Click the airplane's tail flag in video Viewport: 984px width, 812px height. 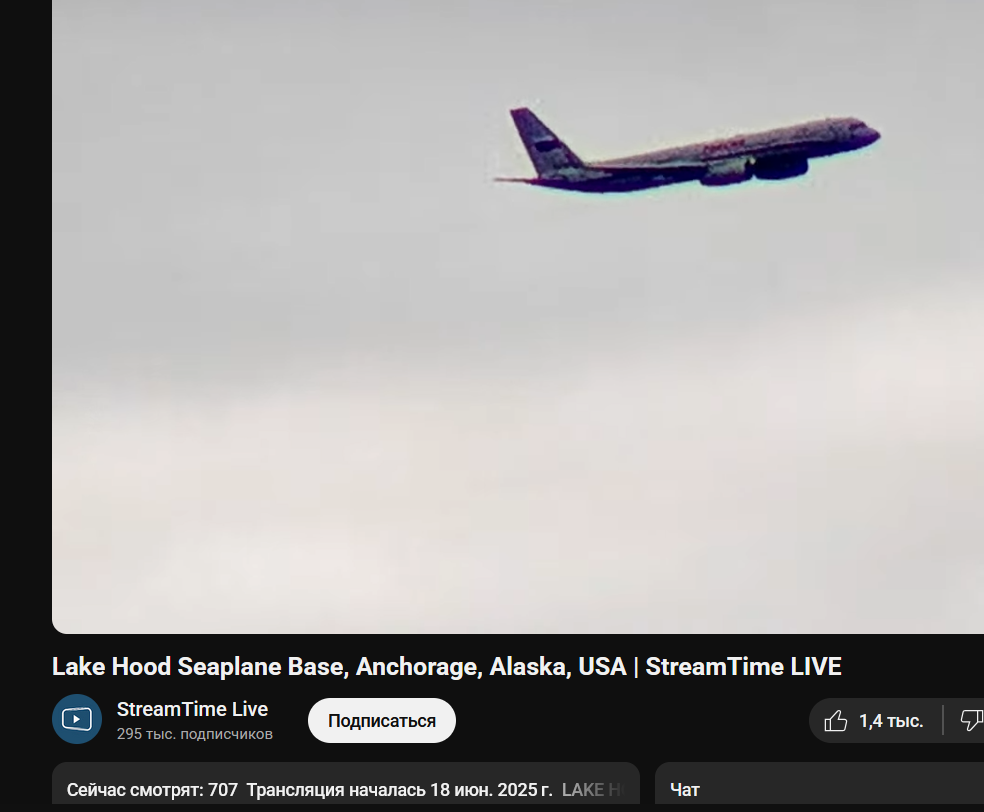tap(545, 146)
